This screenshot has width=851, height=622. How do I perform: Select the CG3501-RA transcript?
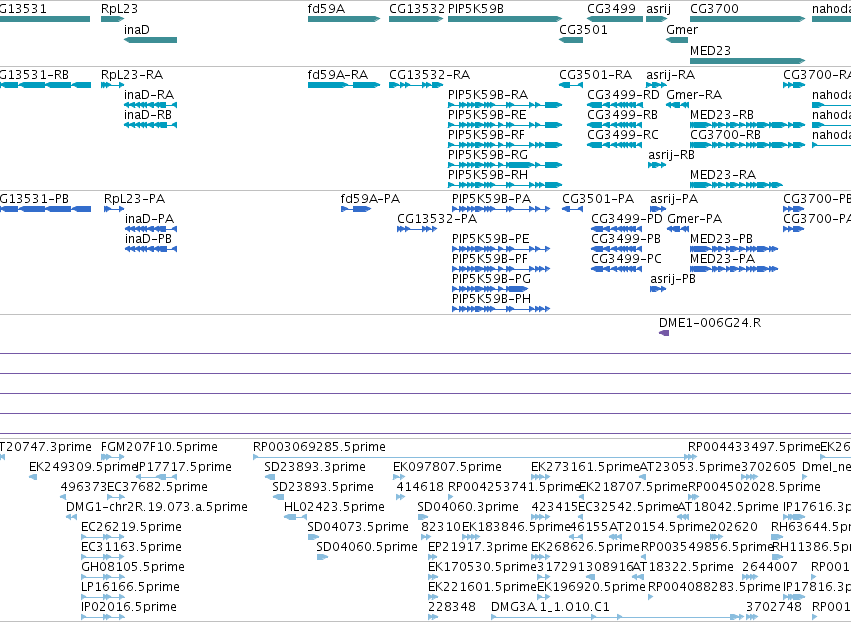571,85
